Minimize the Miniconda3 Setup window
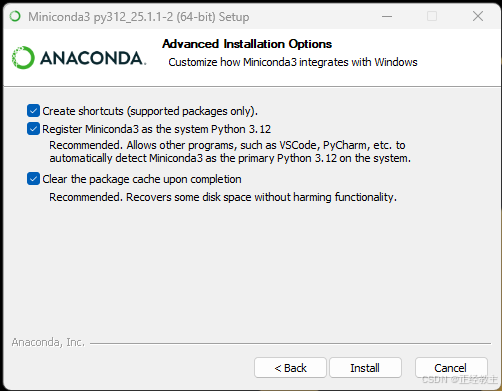 pyautogui.click(x=387, y=16)
